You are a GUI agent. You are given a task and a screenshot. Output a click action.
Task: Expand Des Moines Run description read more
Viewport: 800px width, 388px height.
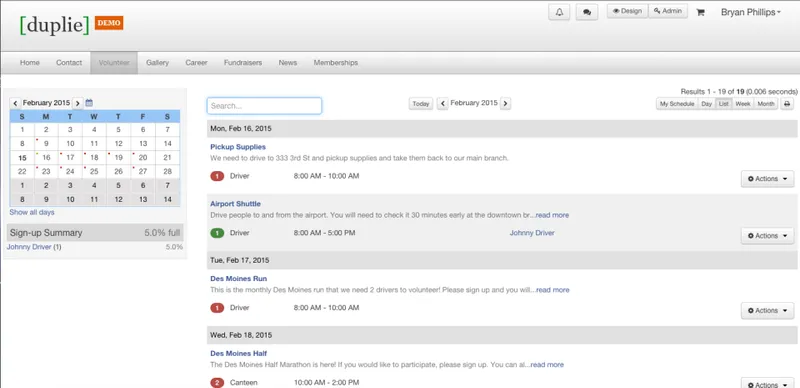[553, 289]
